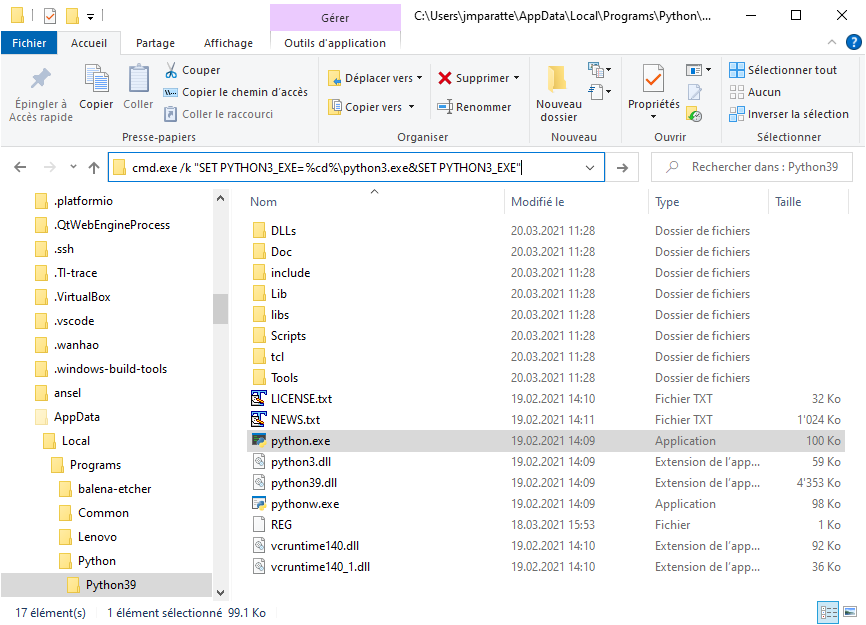Viewport: 866px width, 625px height.
Task: Switch to large icons view in status bar
Action: tap(850, 612)
